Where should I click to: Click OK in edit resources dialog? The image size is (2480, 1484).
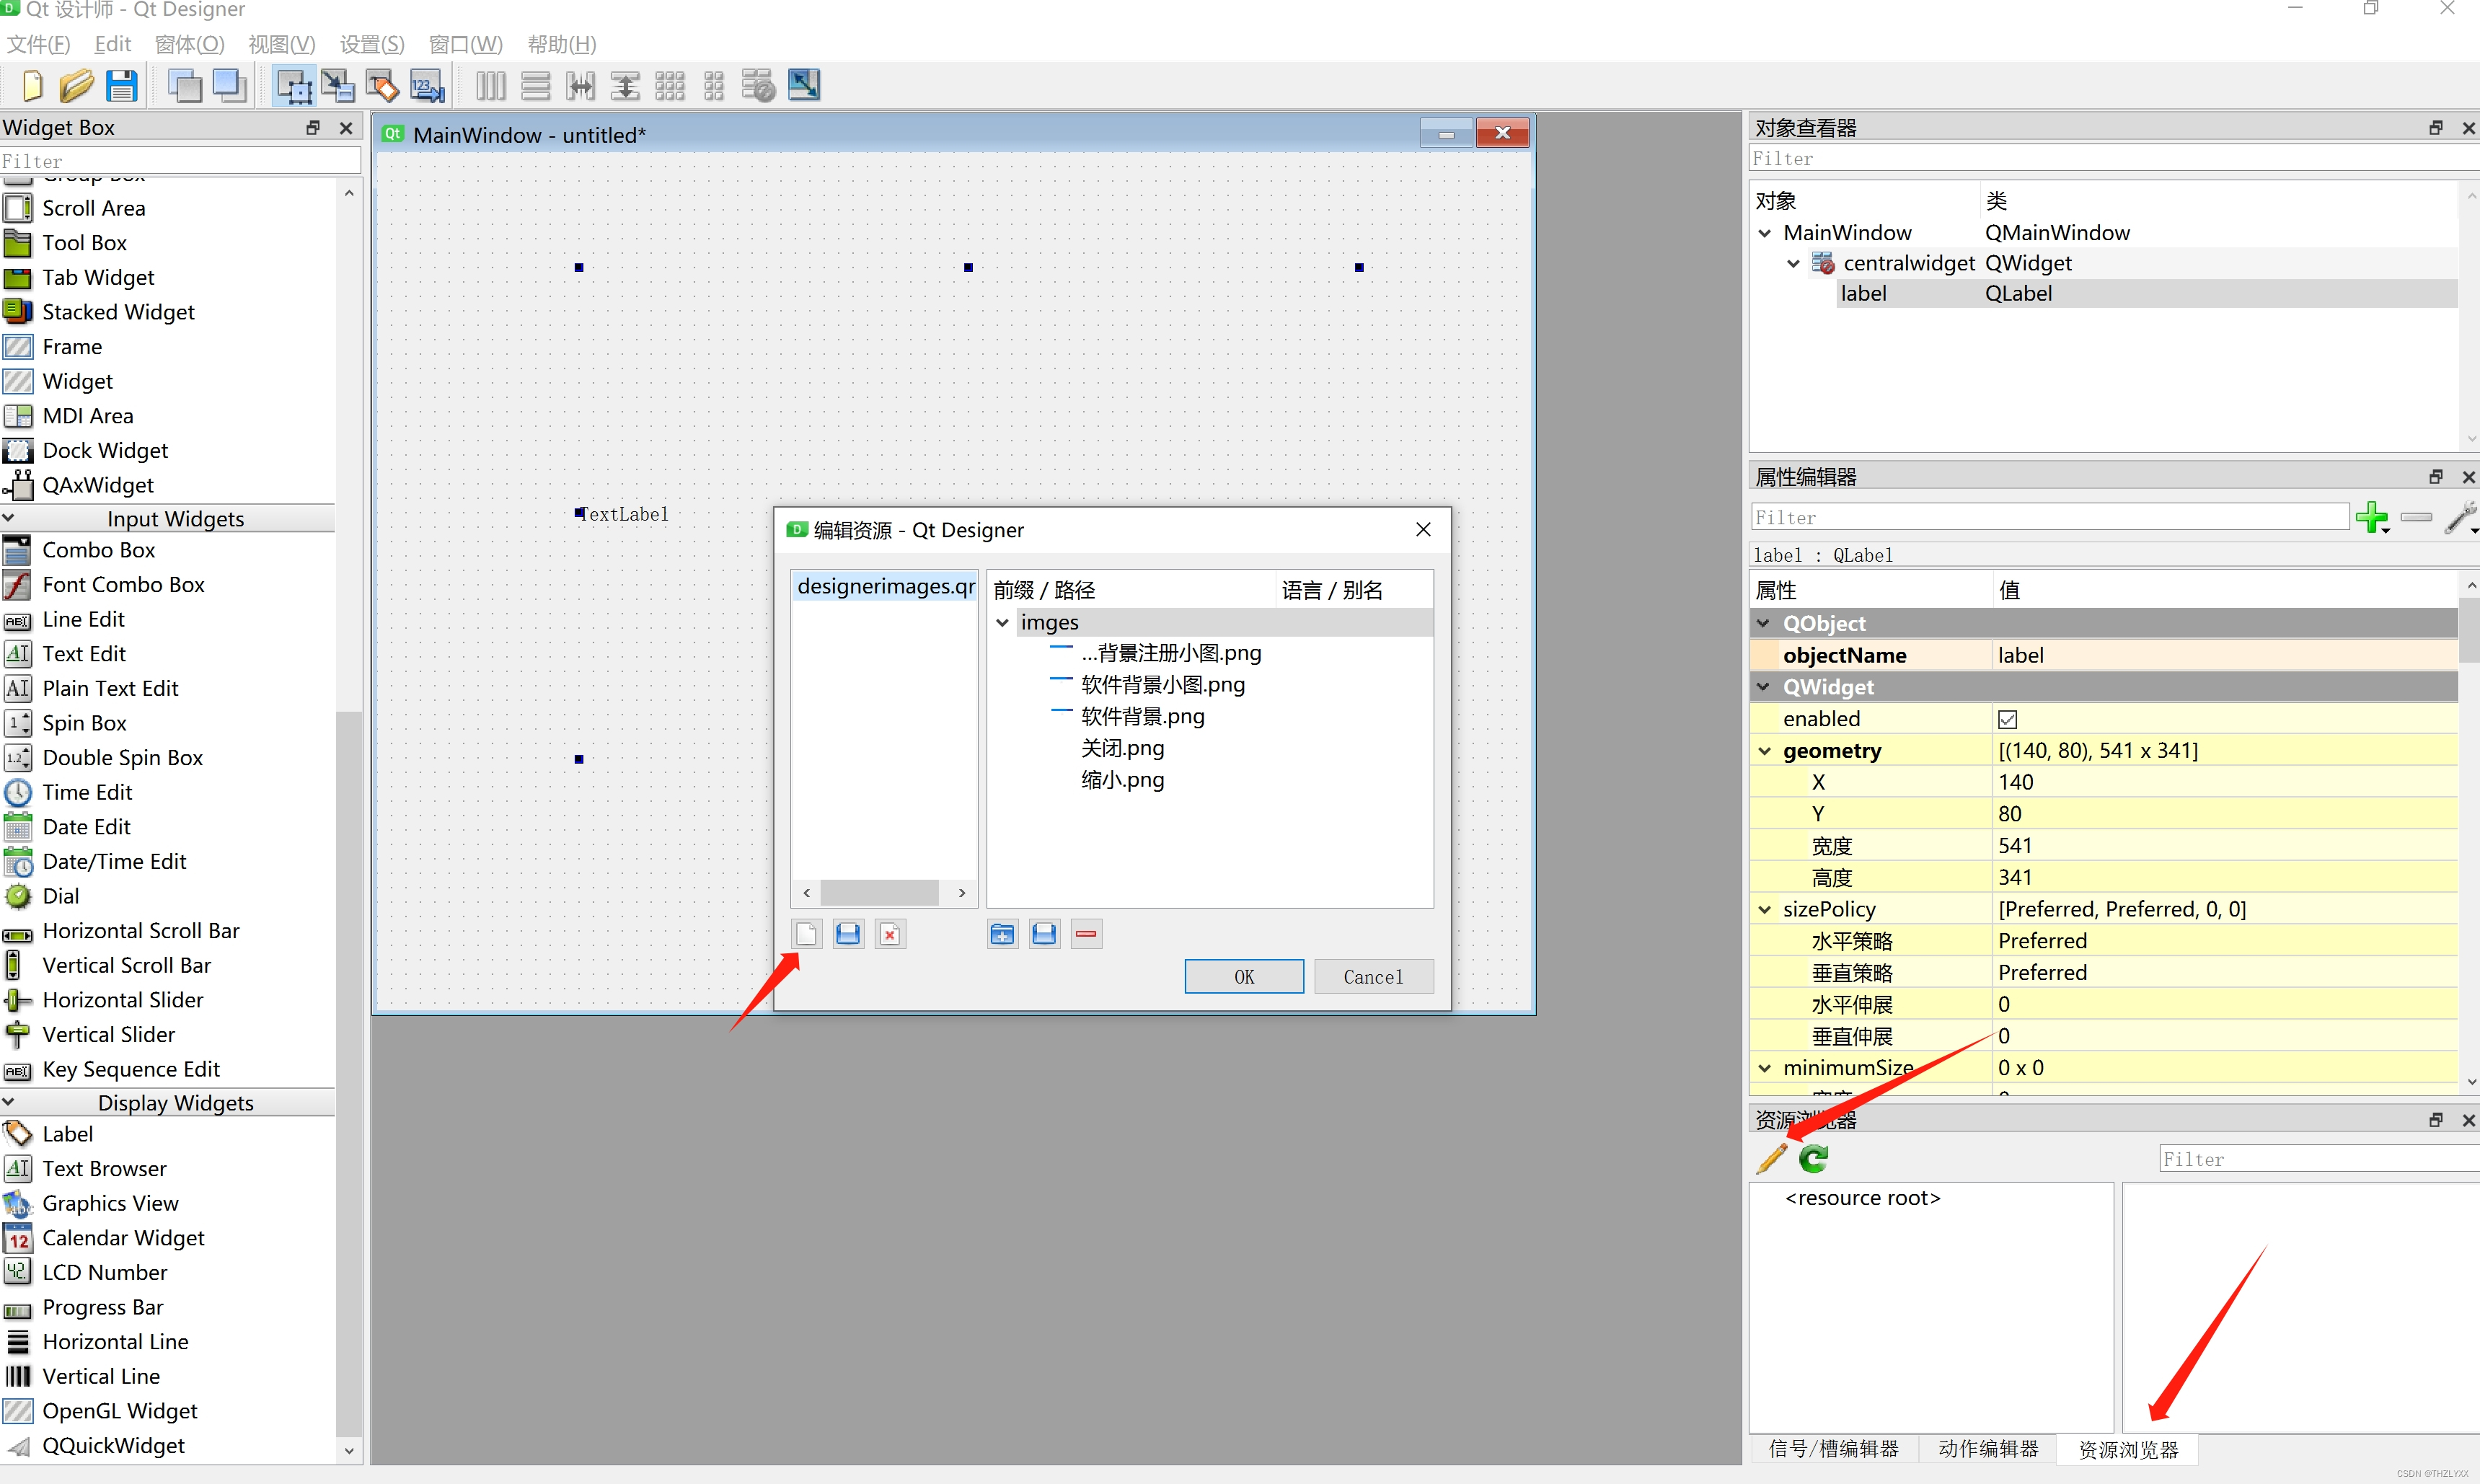pos(1244,977)
